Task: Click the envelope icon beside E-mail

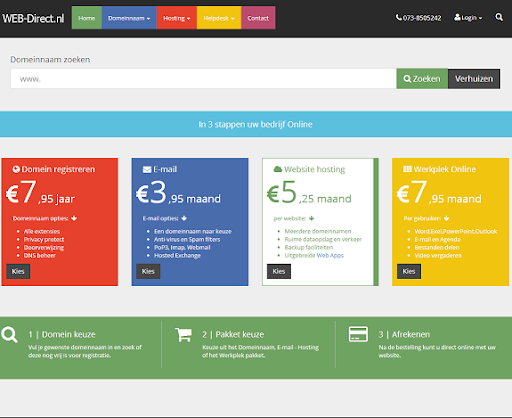Action: (x=147, y=170)
